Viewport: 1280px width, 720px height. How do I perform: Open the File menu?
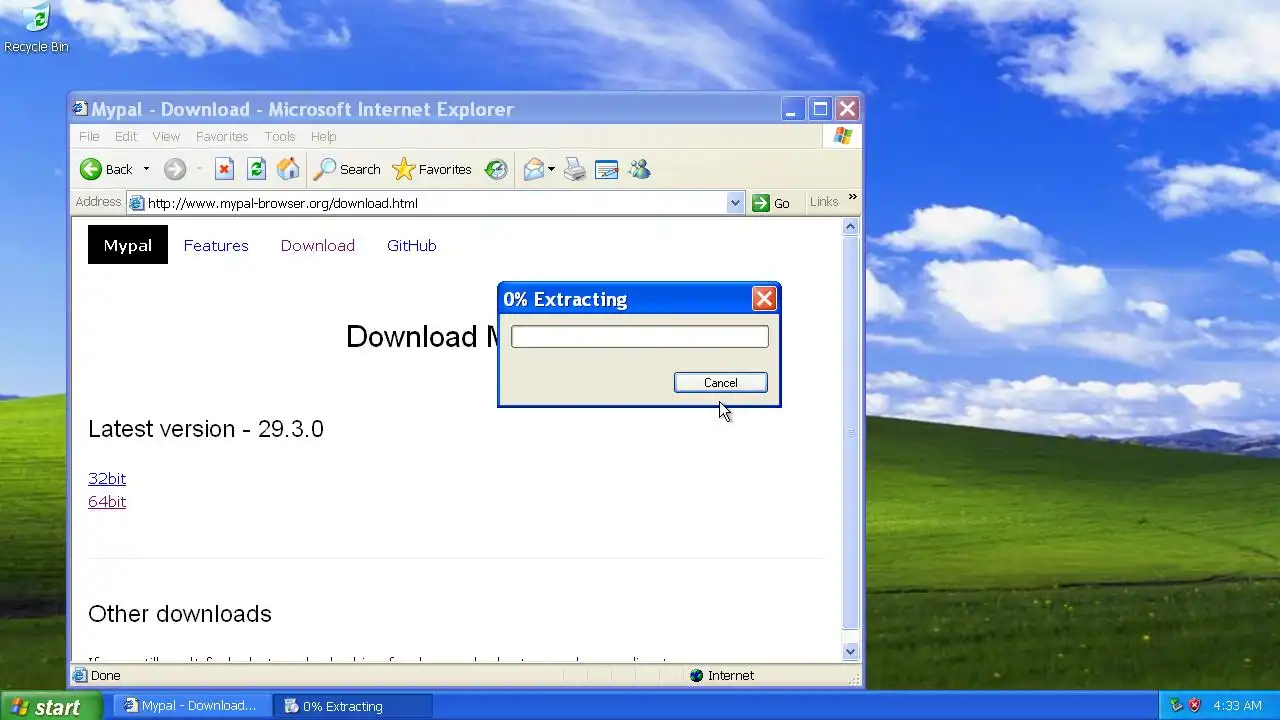pos(89,136)
